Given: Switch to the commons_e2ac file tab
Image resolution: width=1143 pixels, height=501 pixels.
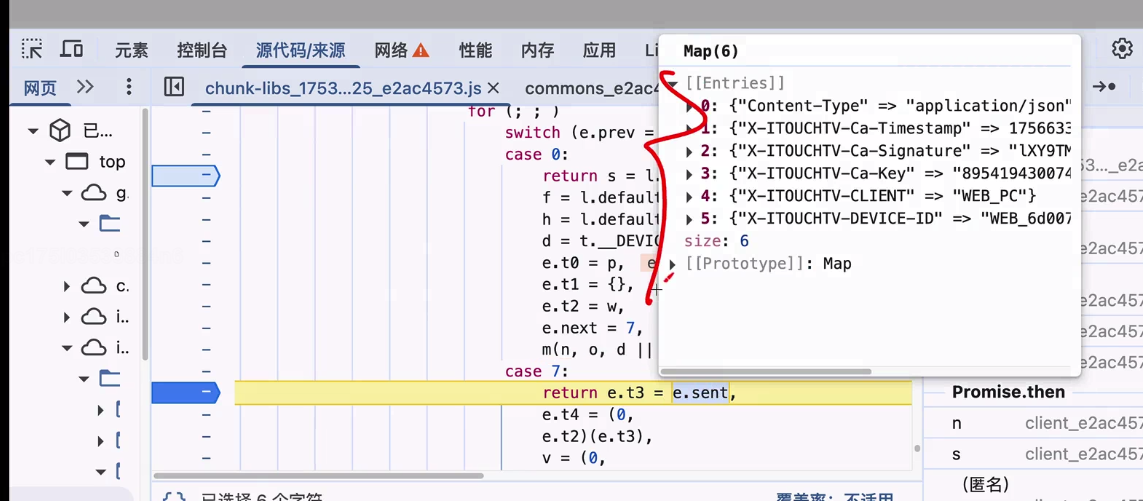Looking at the screenshot, I should (590, 88).
